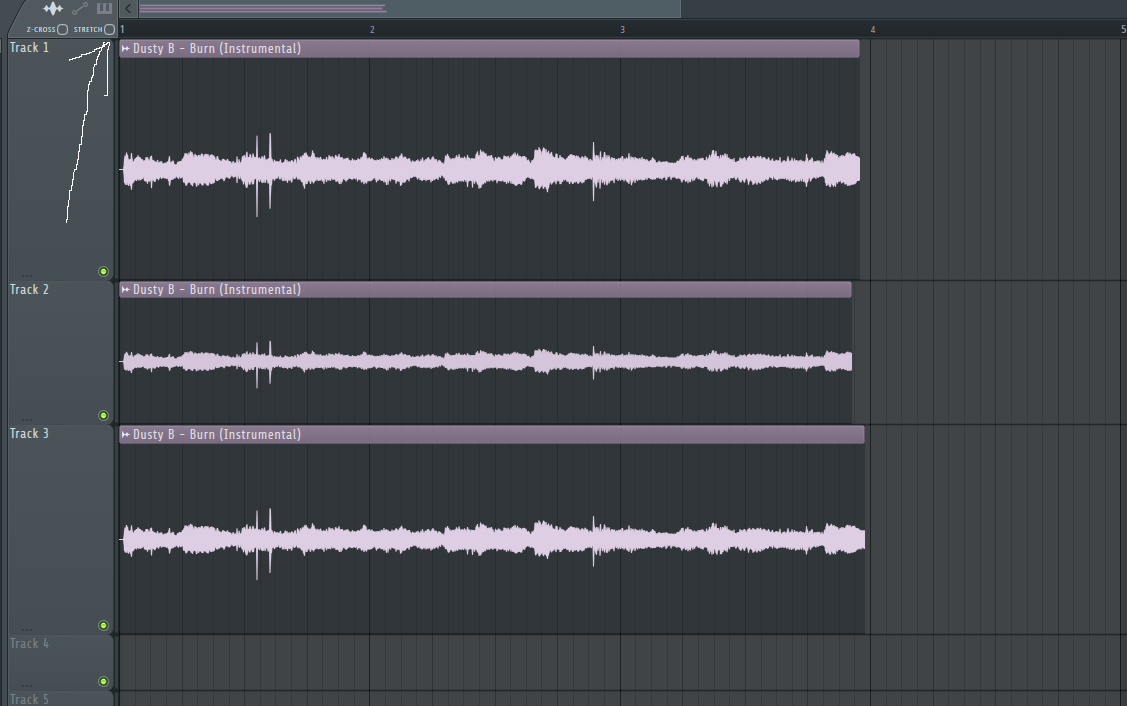Select the Track 1 header label

click(29, 47)
